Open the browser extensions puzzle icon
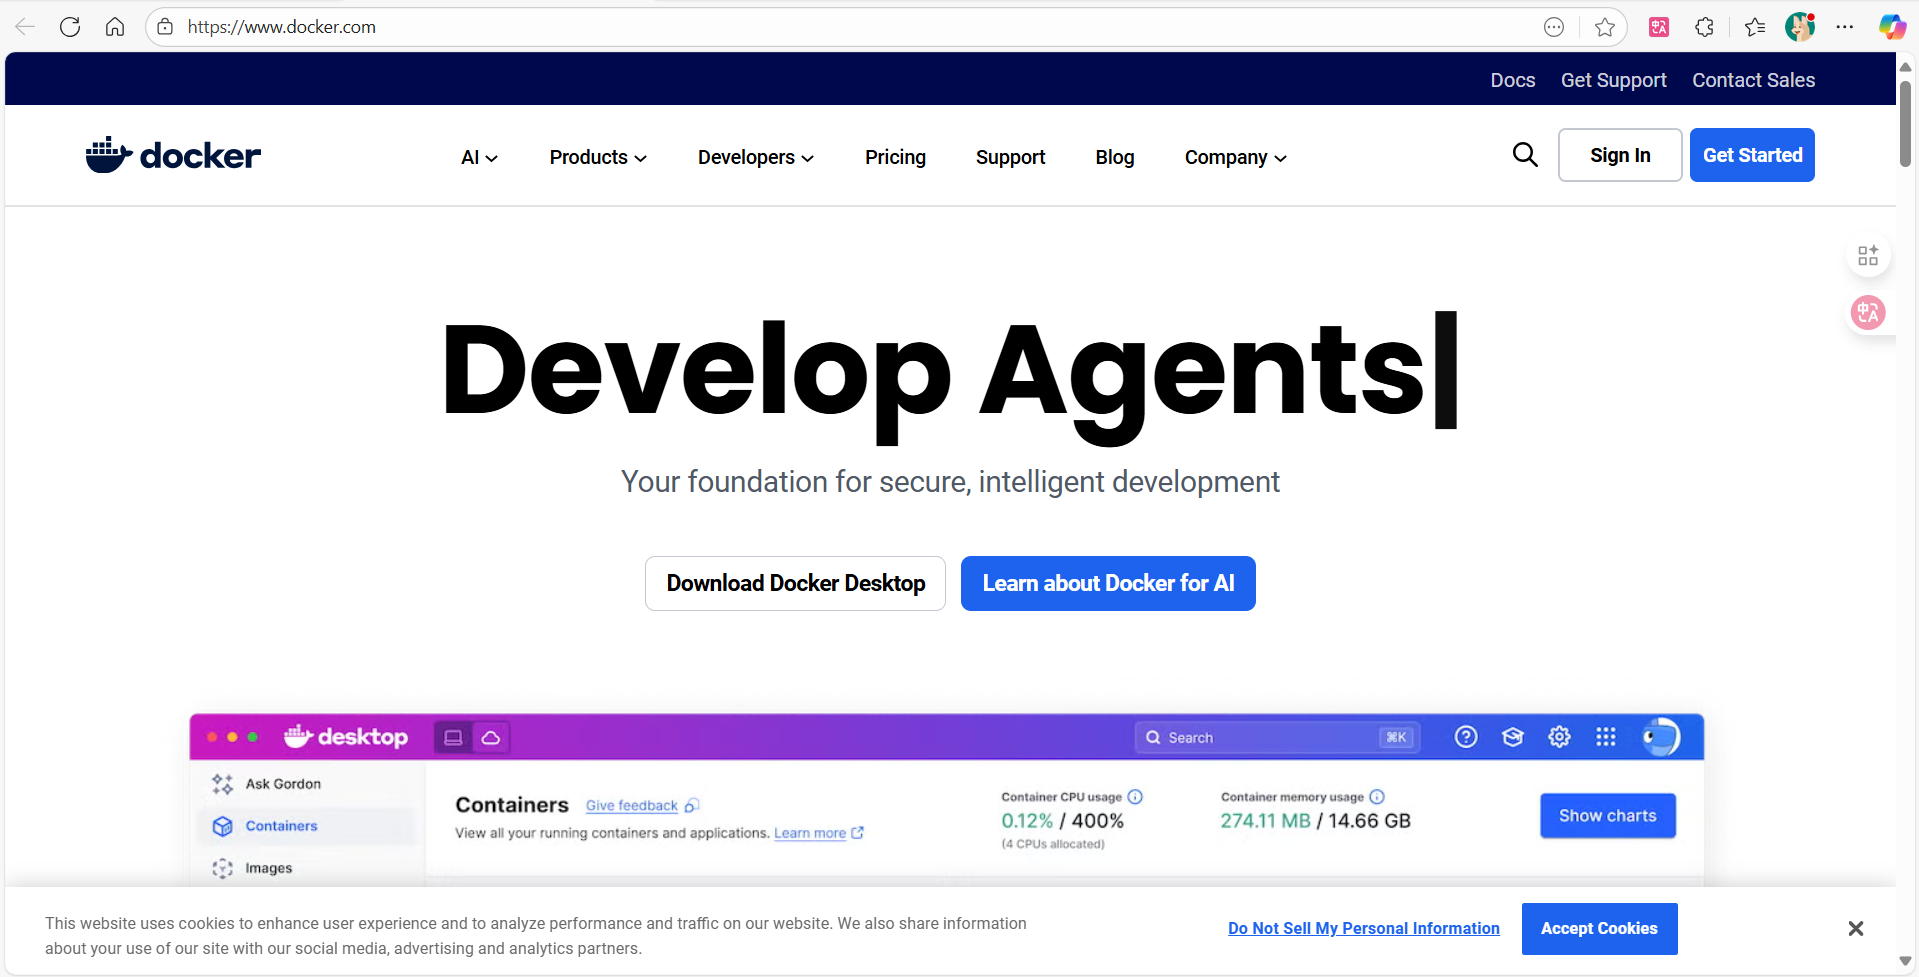 point(1705,27)
